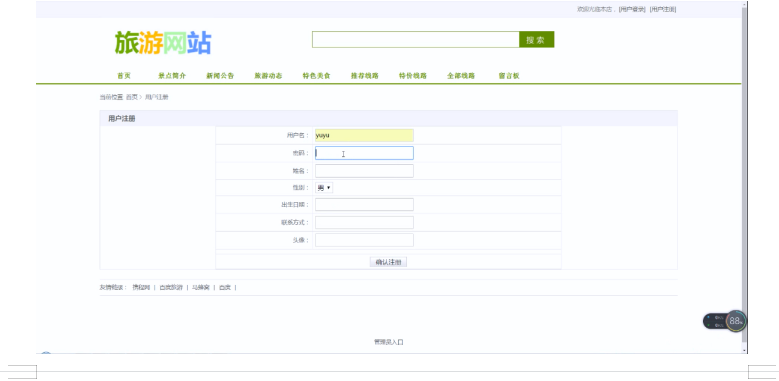The image size is (779, 381).
Task: Open the 性别 gender dropdown
Action: point(324,188)
